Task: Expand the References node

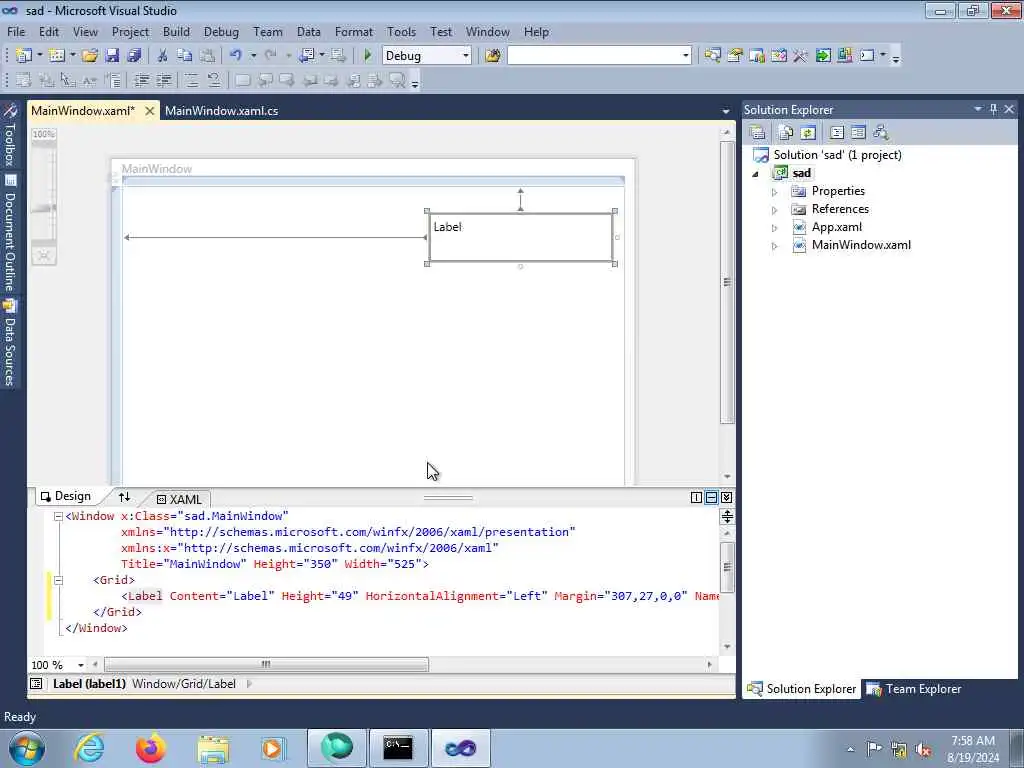Action: coord(775,210)
